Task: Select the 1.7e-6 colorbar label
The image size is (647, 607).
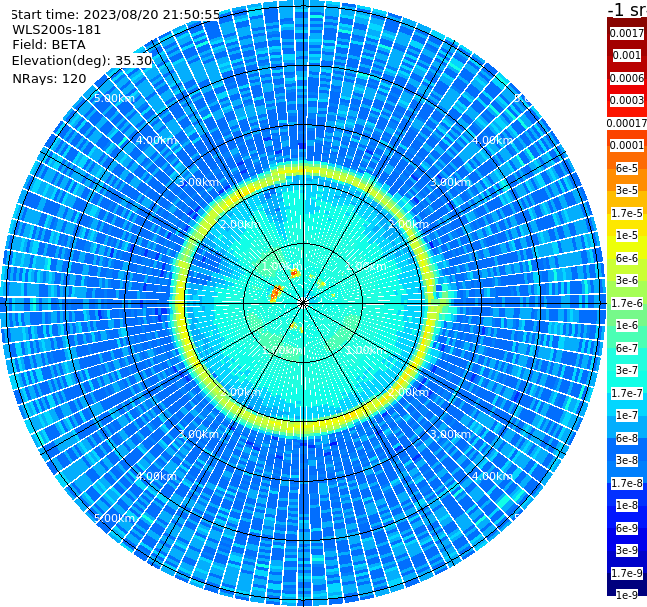Action: click(627, 303)
